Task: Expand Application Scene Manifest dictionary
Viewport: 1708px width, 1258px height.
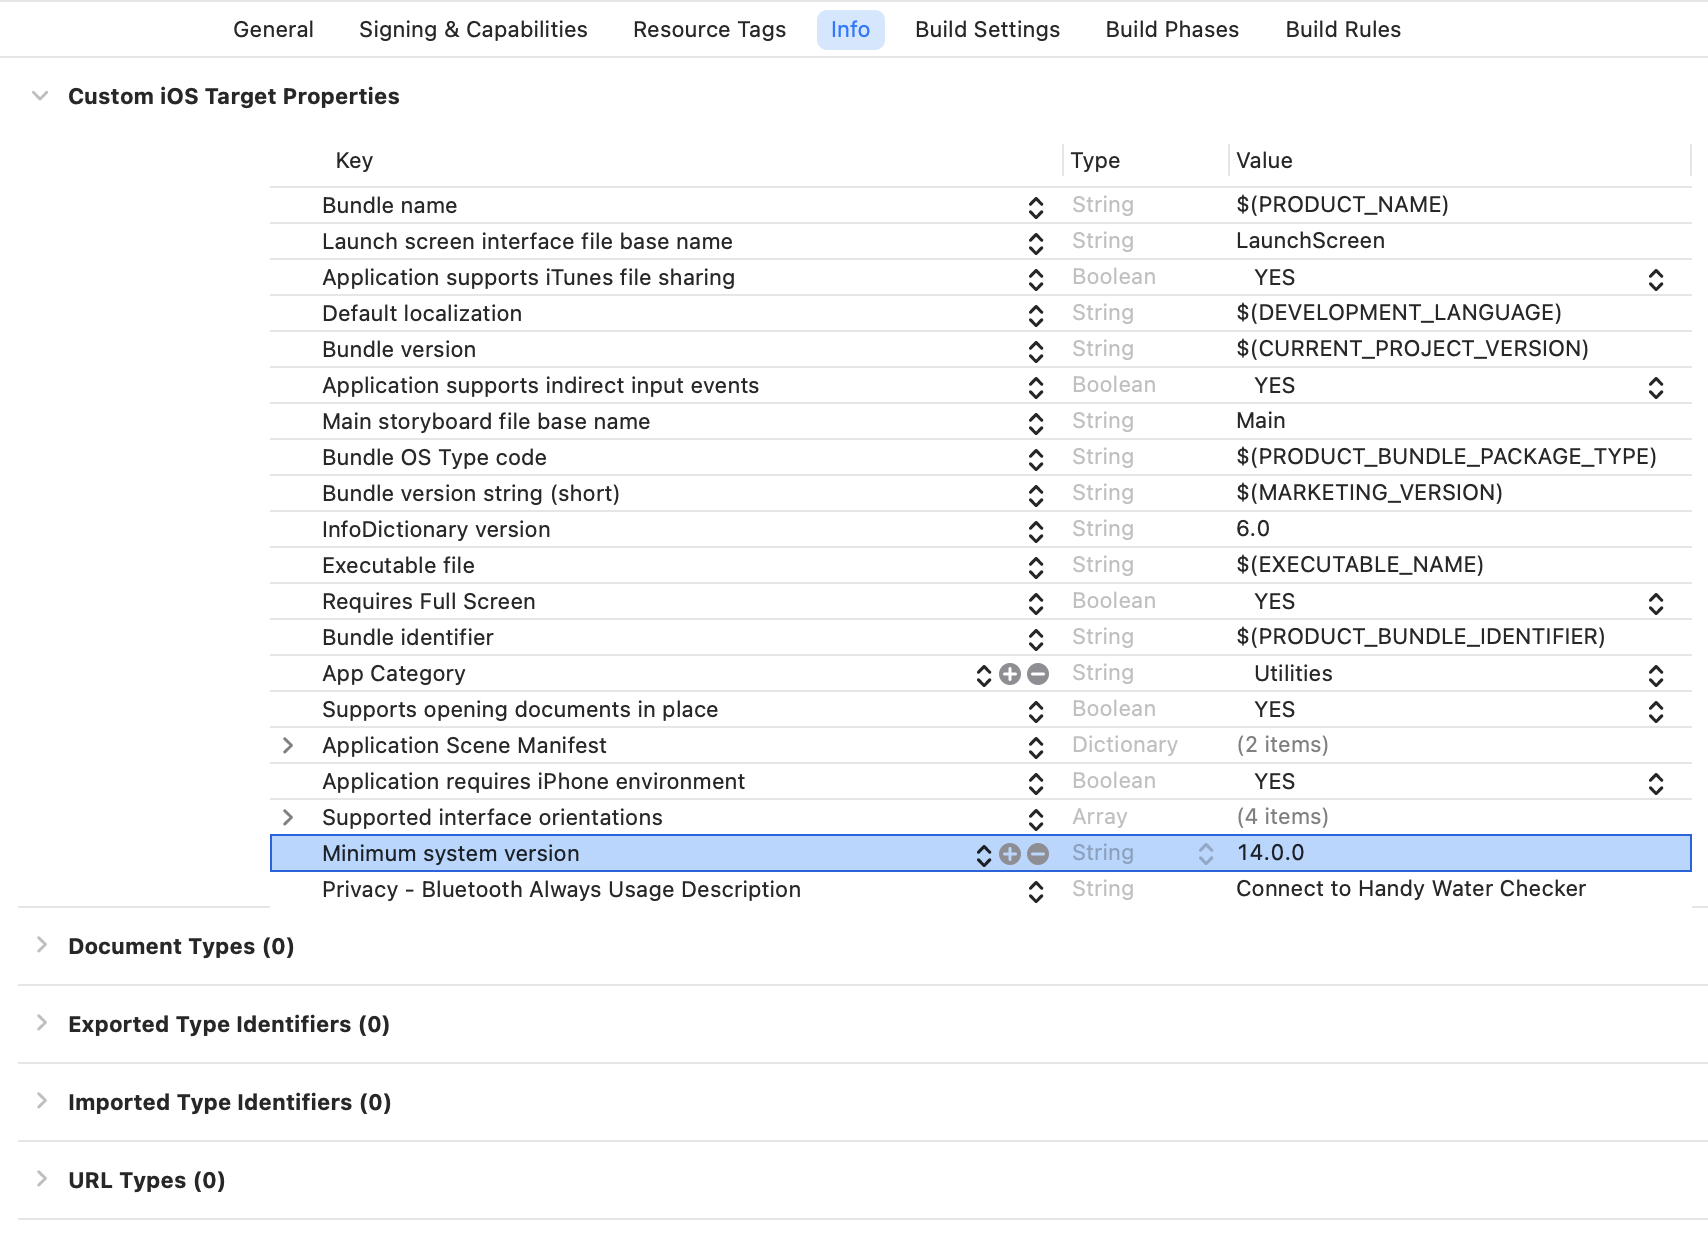Action: pyautogui.click(x=288, y=746)
